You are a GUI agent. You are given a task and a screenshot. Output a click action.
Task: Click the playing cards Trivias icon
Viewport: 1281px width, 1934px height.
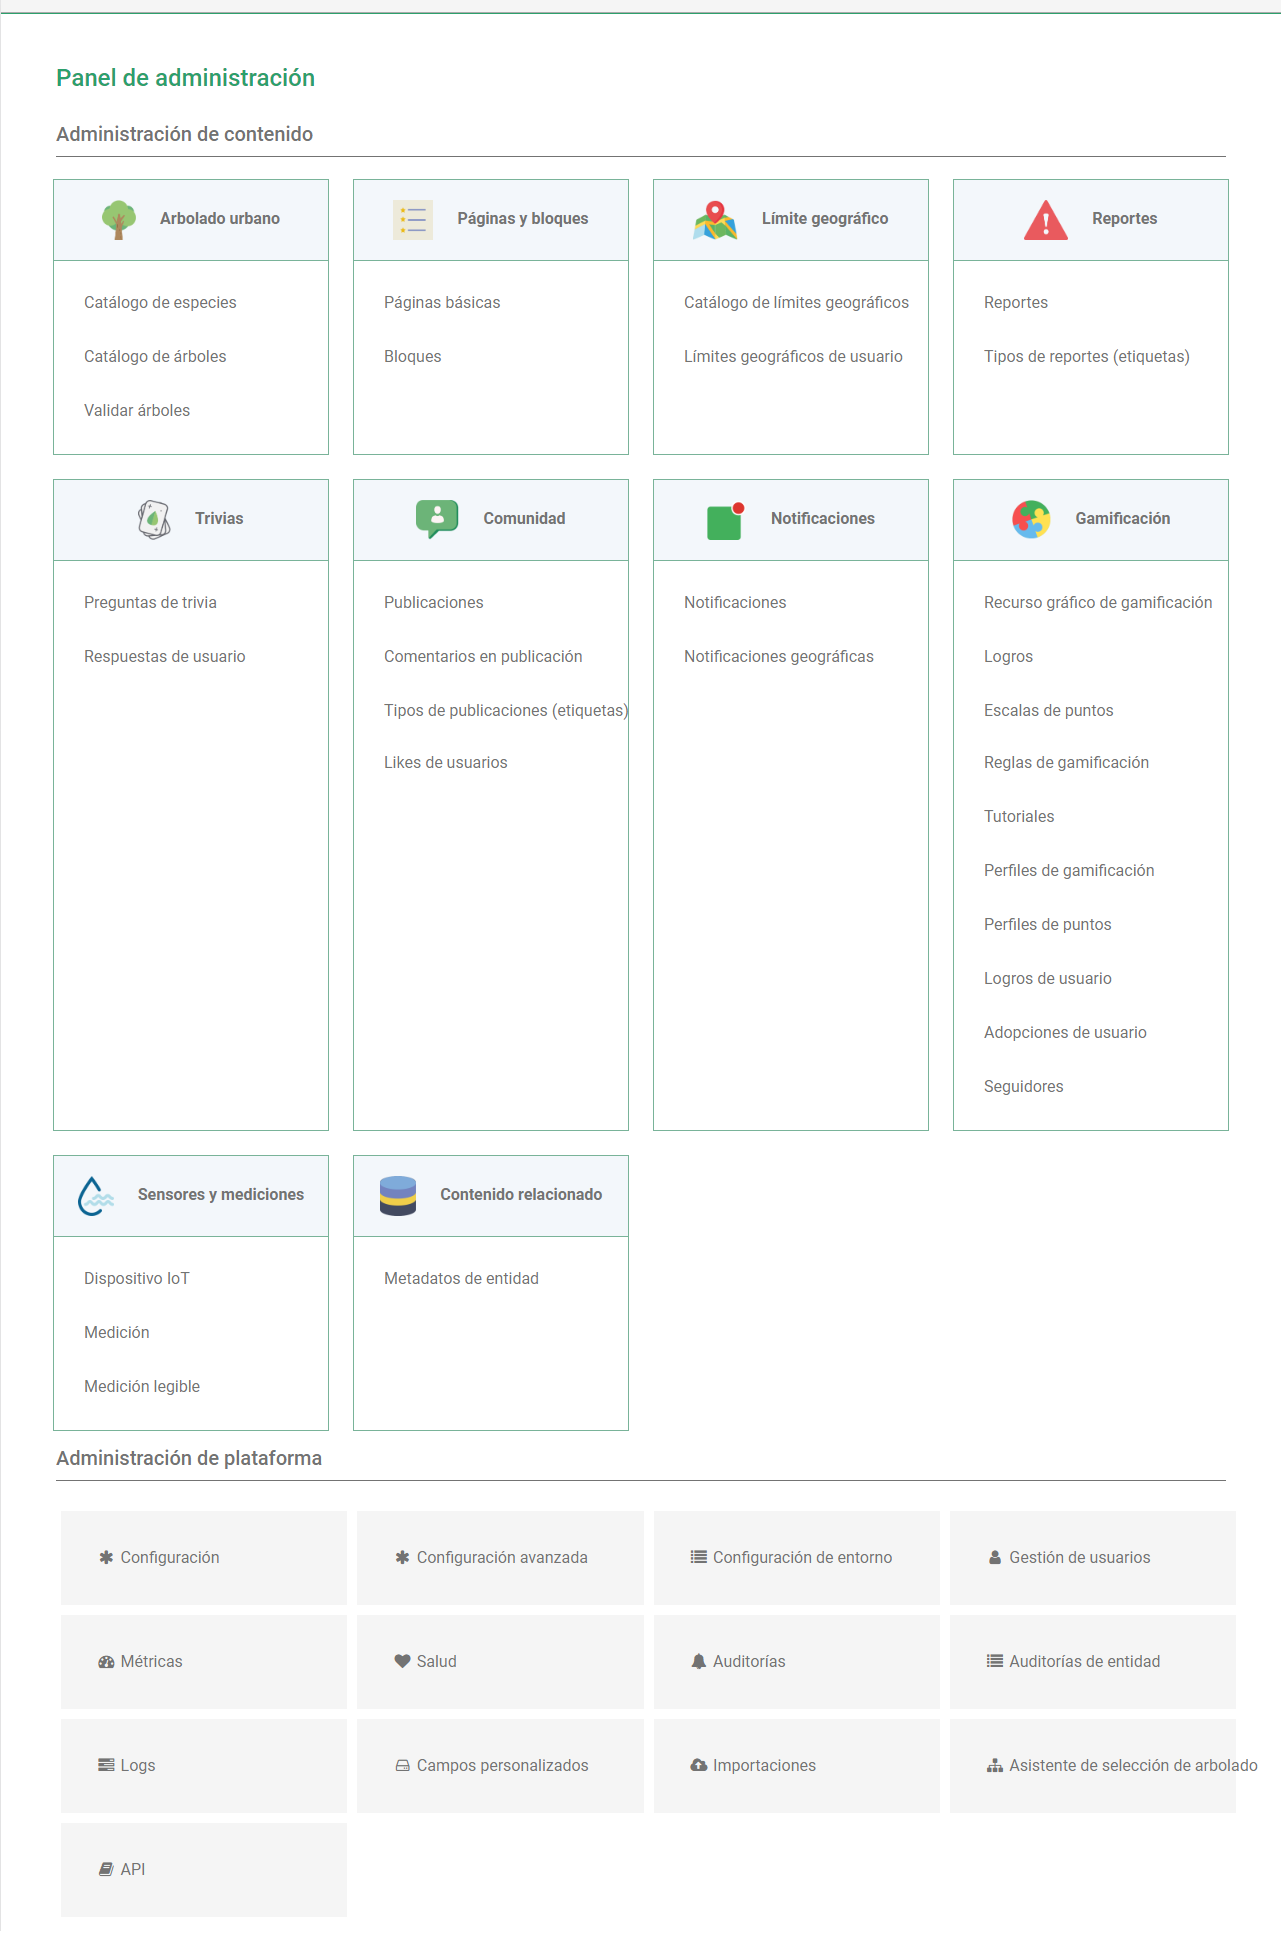pyautogui.click(x=154, y=519)
